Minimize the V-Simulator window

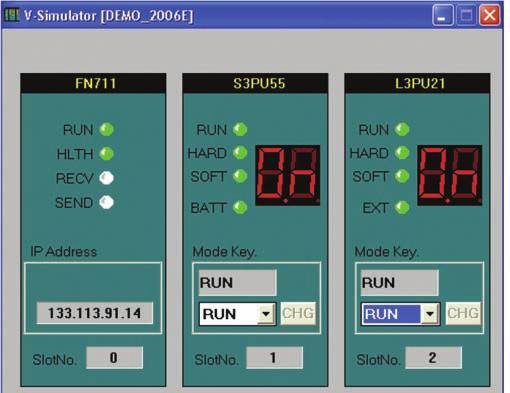pos(443,15)
